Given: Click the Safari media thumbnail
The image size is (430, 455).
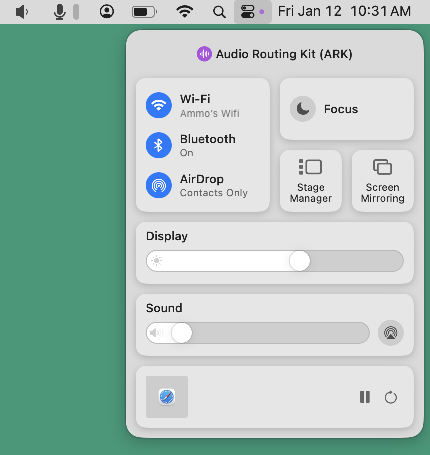Looking at the screenshot, I should pyautogui.click(x=167, y=397).
